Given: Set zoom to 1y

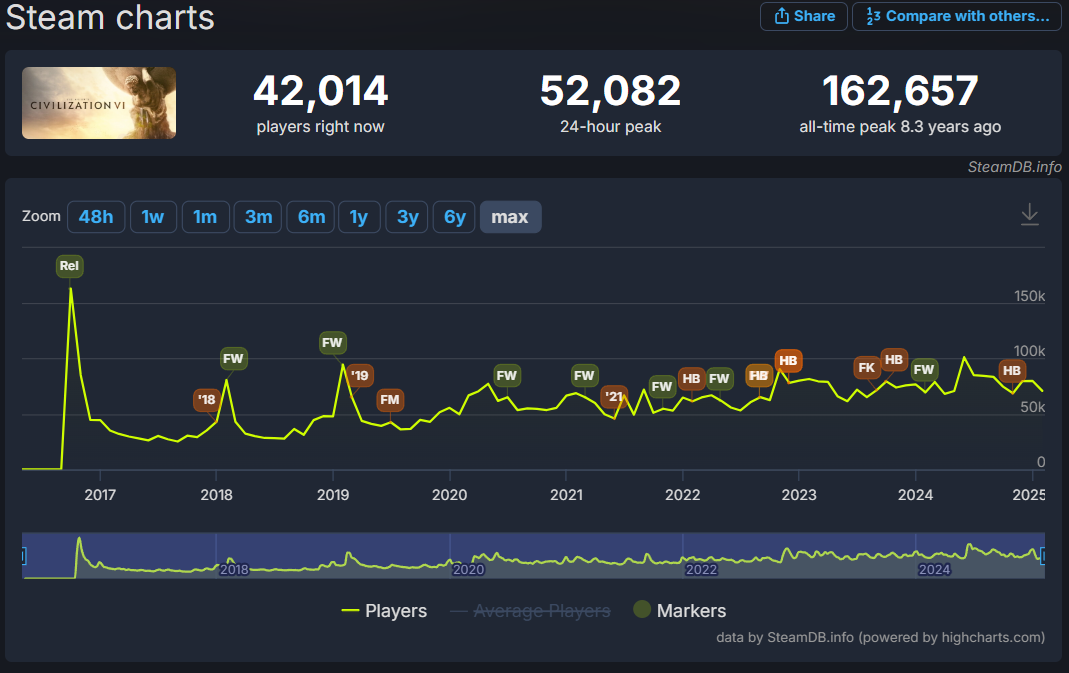Looking at the screenshot, I should pos(359,217).
